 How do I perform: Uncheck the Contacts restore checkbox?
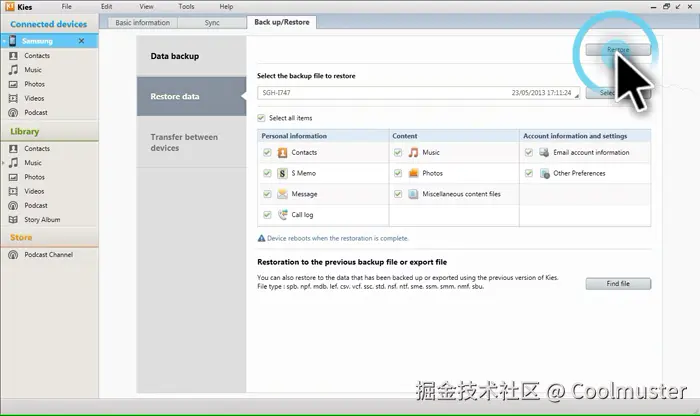(267, 152)
